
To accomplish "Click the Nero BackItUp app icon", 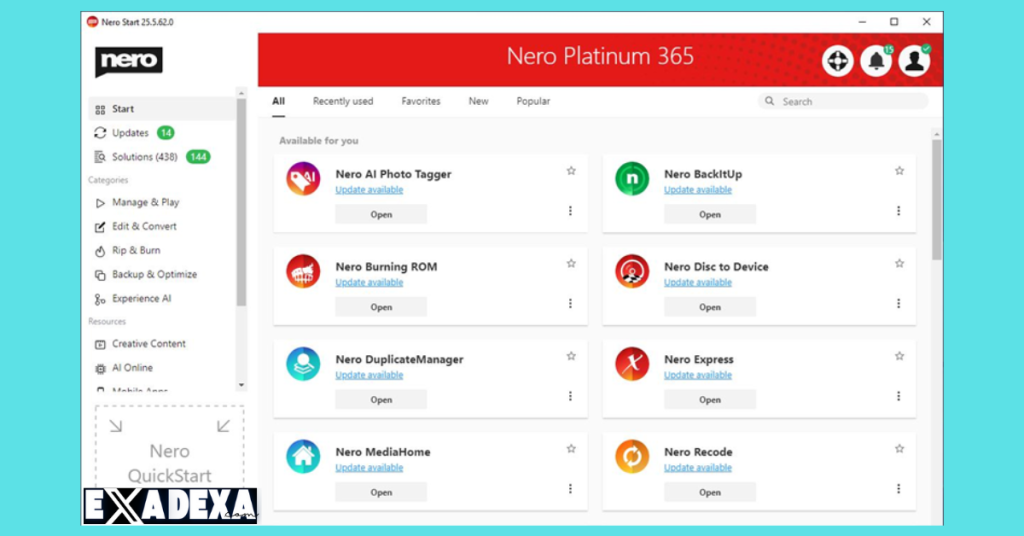I will tap(632, 179).
